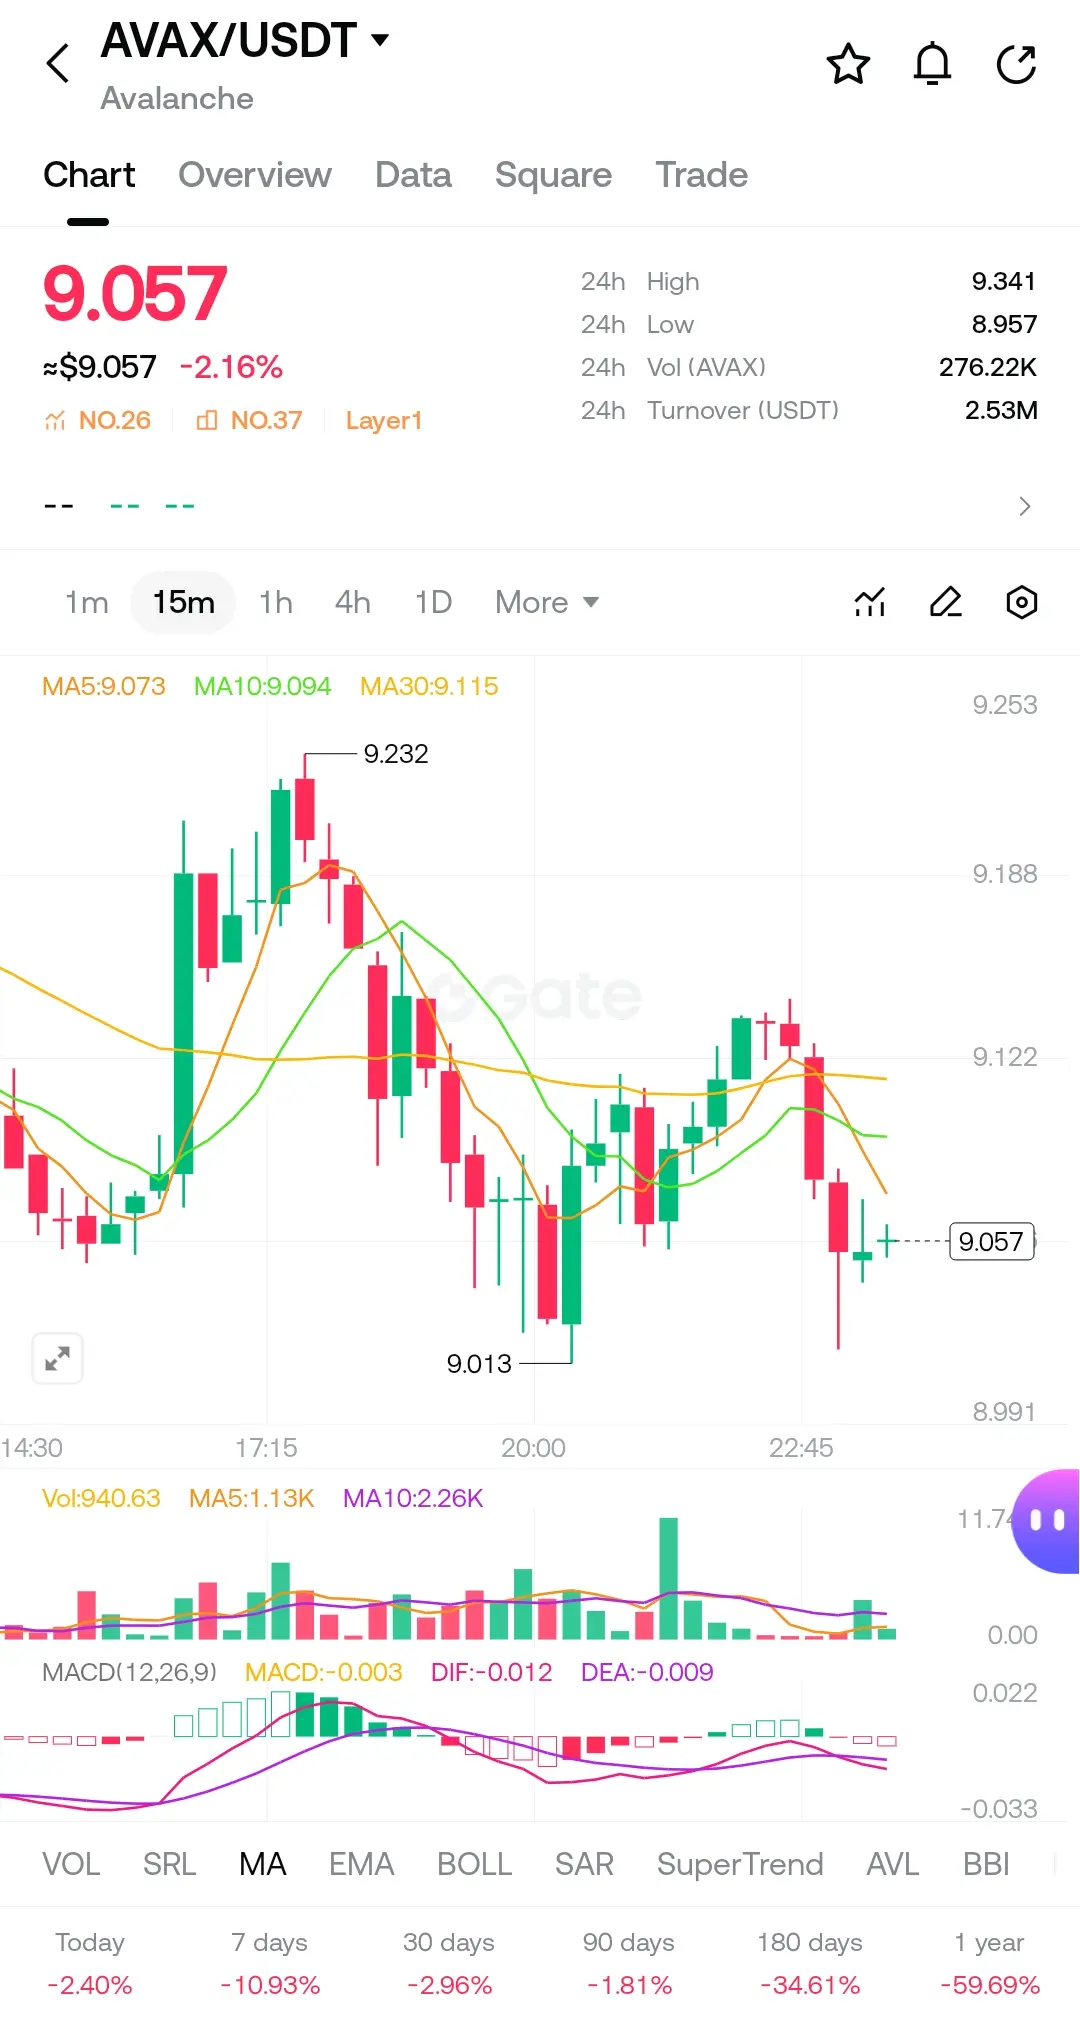Open chart indicators icon
The width and height of the screenshot is (1080, 2018).
[x=870, y=602]
